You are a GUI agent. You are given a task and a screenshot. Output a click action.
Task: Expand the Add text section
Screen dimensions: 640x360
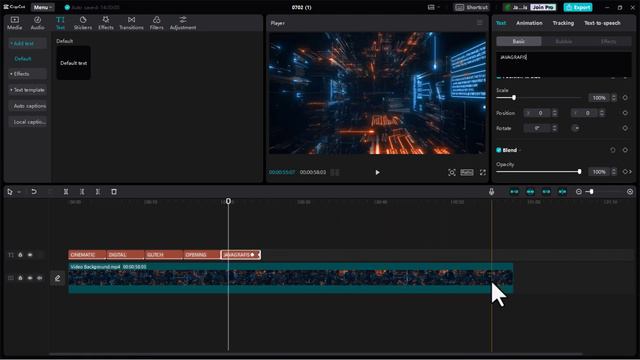click(x=27, y=43)
